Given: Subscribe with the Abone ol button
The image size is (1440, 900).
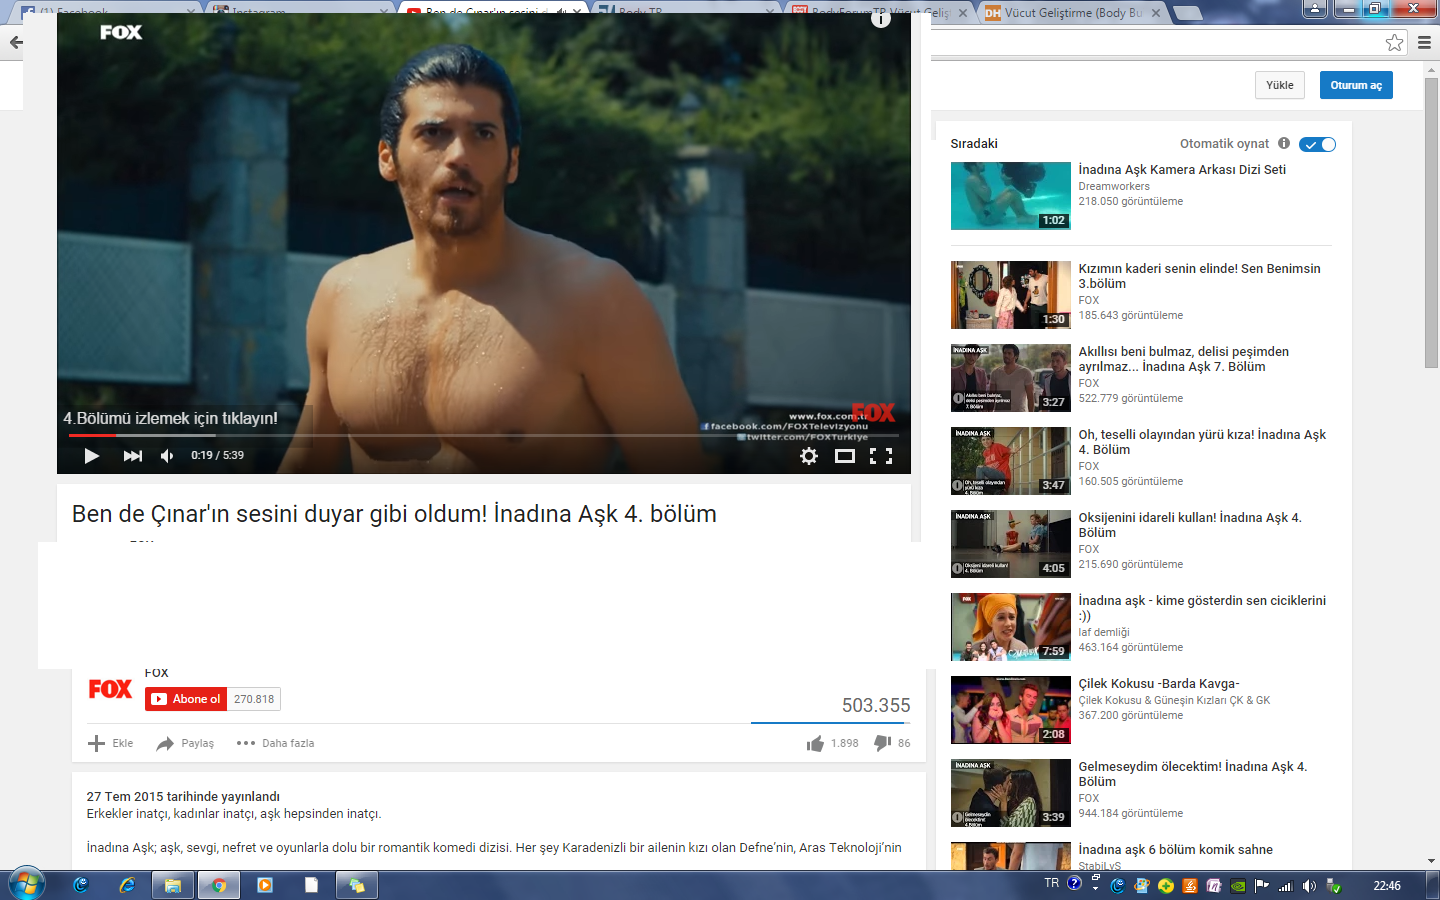Looking at the screenshot, I should [x=187, y=699].
